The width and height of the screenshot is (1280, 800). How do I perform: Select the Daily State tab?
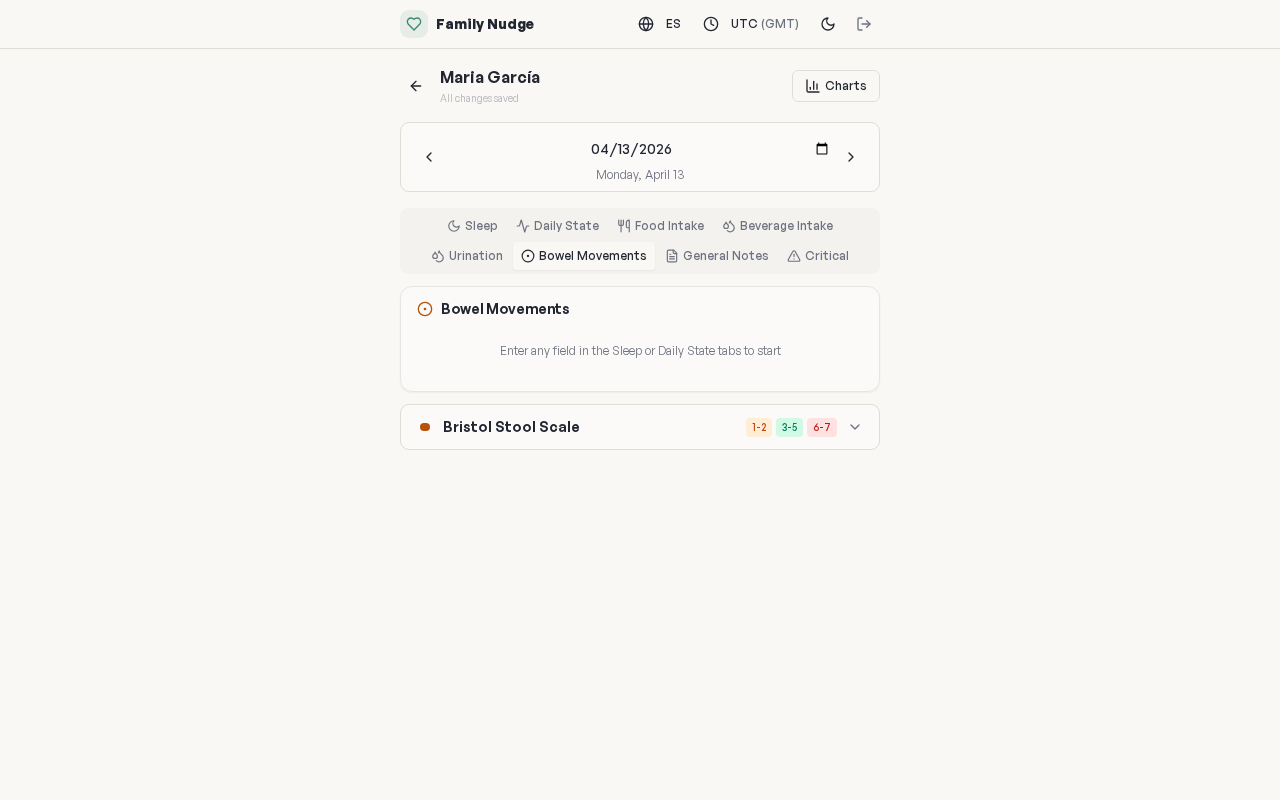coord(557,226)
